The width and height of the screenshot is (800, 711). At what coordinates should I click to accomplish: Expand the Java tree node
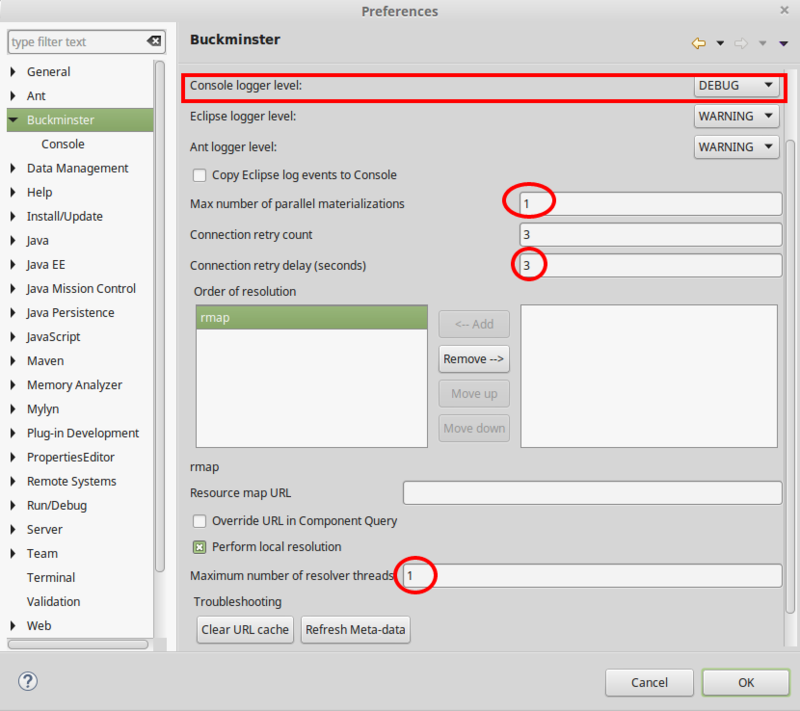pyautogui.click(x=13, y=241)
